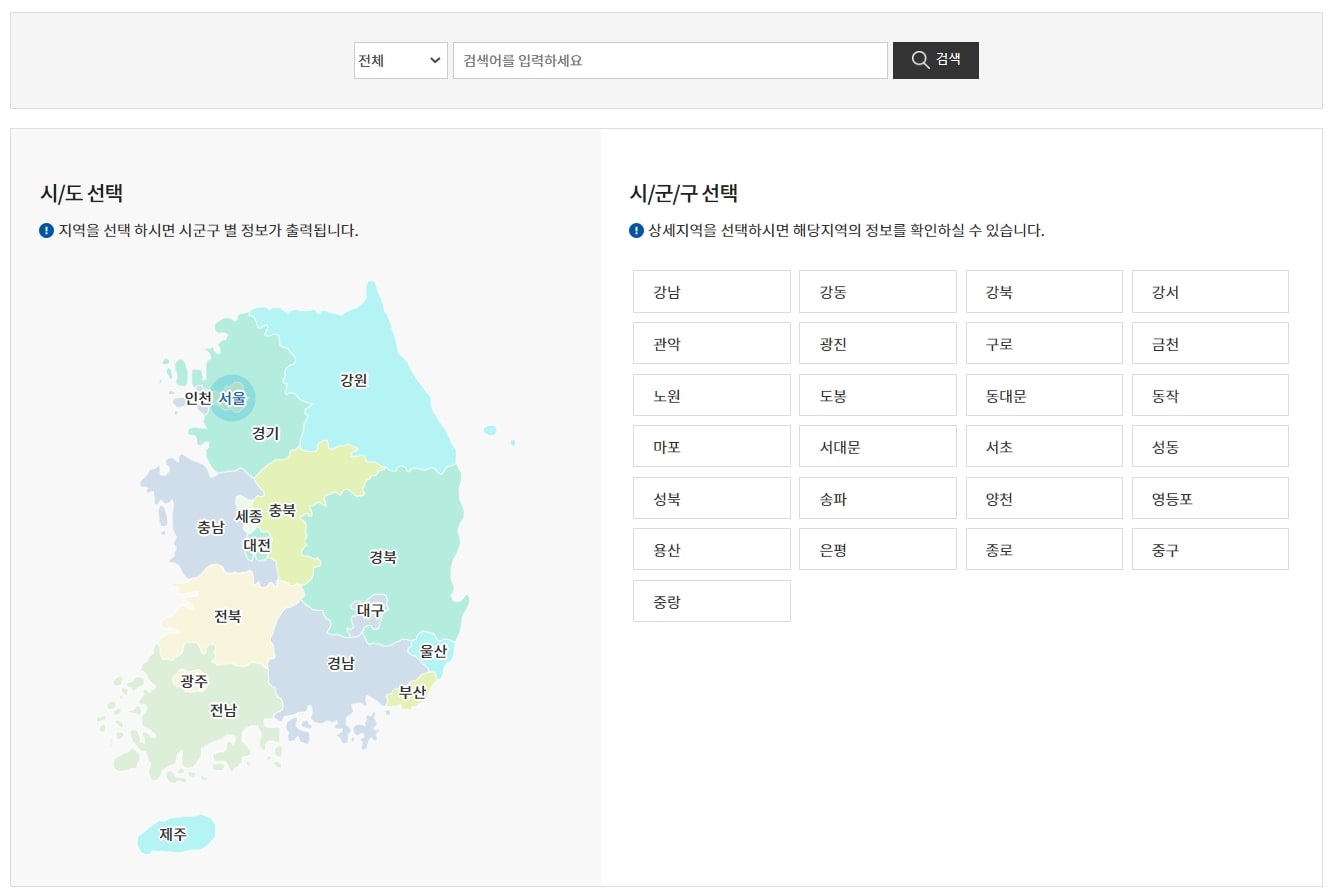Focus the 검색어를 입력하세요 search field

tap(670, 60)
